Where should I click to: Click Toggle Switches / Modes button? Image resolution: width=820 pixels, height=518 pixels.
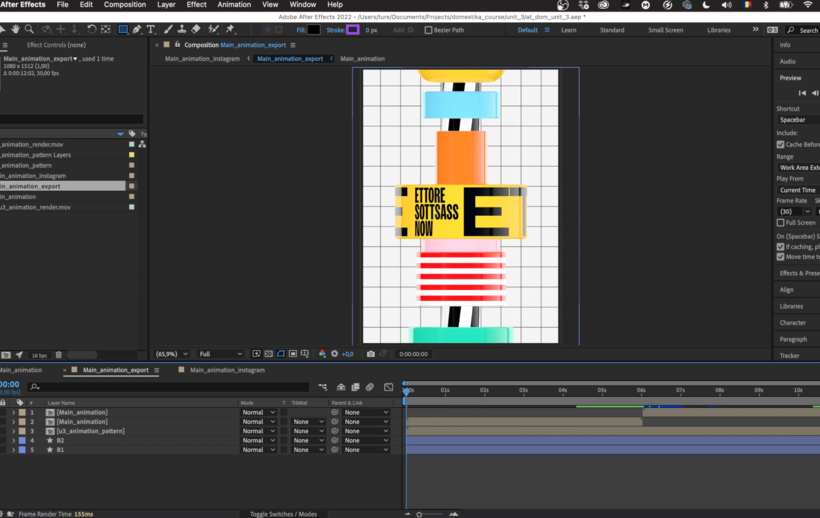coord(283,514)
